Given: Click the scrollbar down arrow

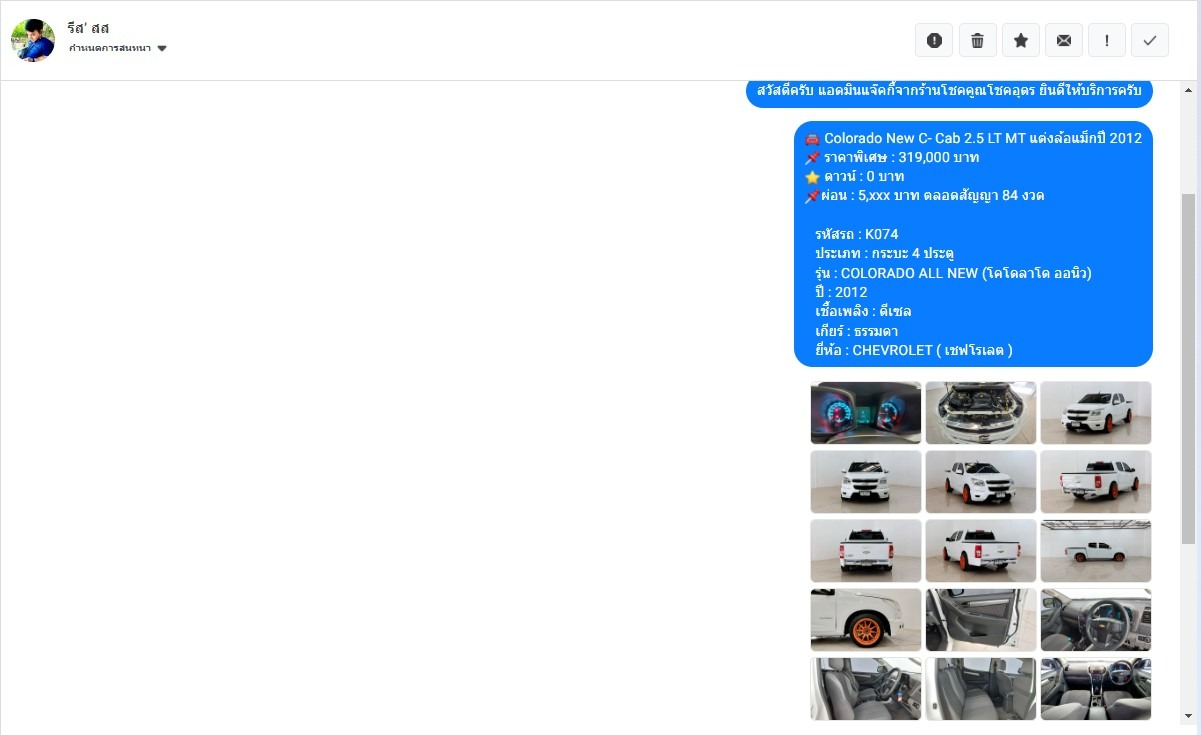Looking at the screenshot, I should point(1188,716).
